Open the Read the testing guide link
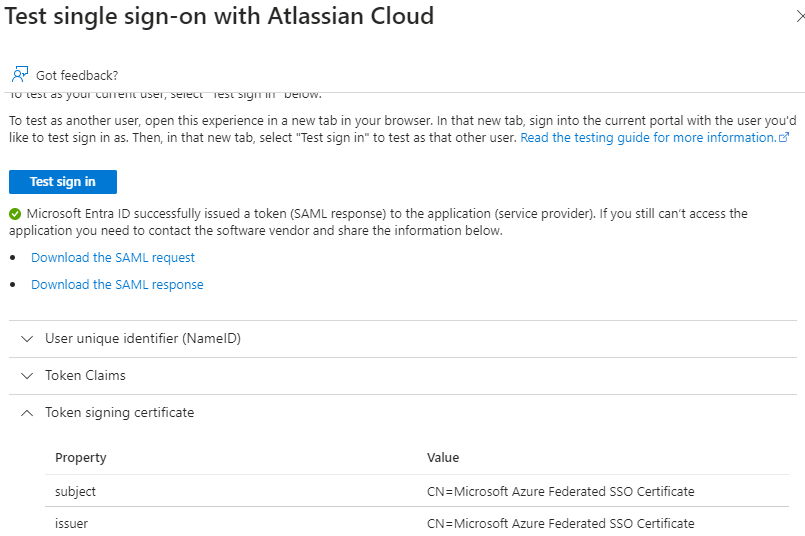This screenshot has width=805, height=536. [648, 138]
